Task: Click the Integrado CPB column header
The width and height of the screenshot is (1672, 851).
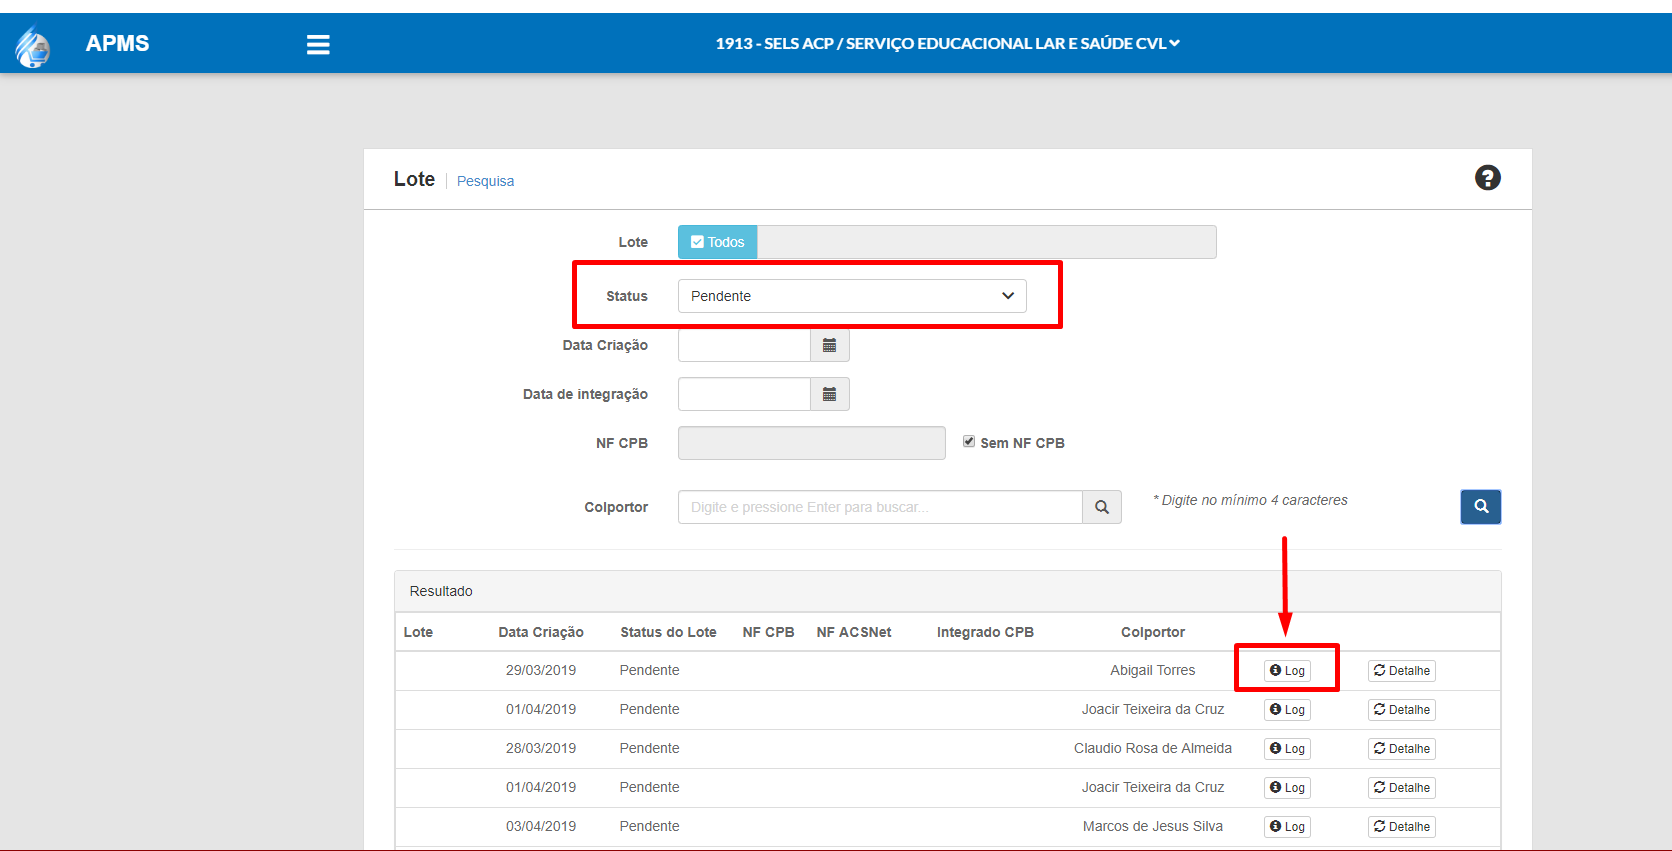Action: [985, 632]
